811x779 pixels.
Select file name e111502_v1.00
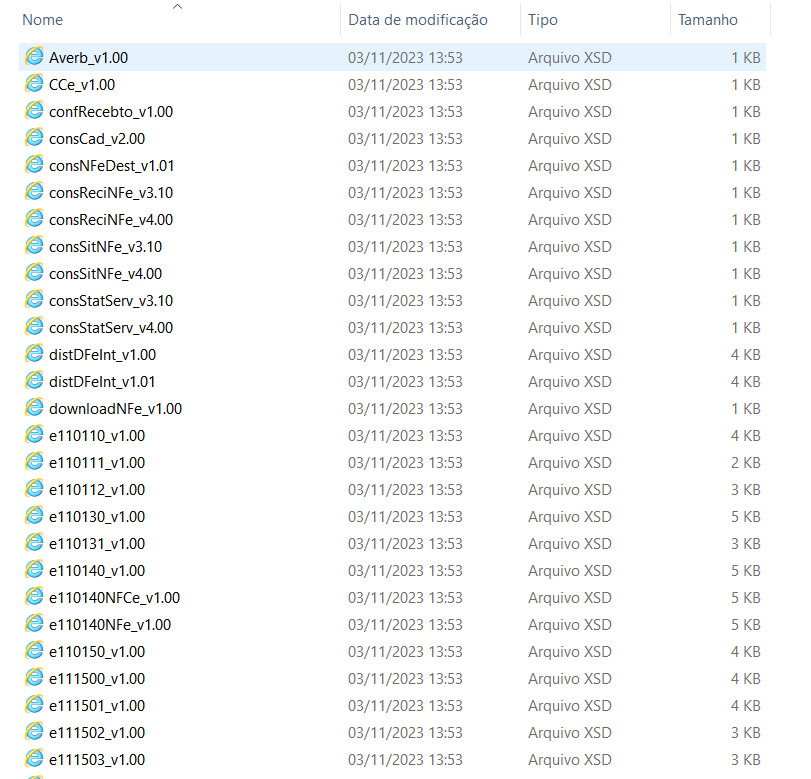point(97,732)
